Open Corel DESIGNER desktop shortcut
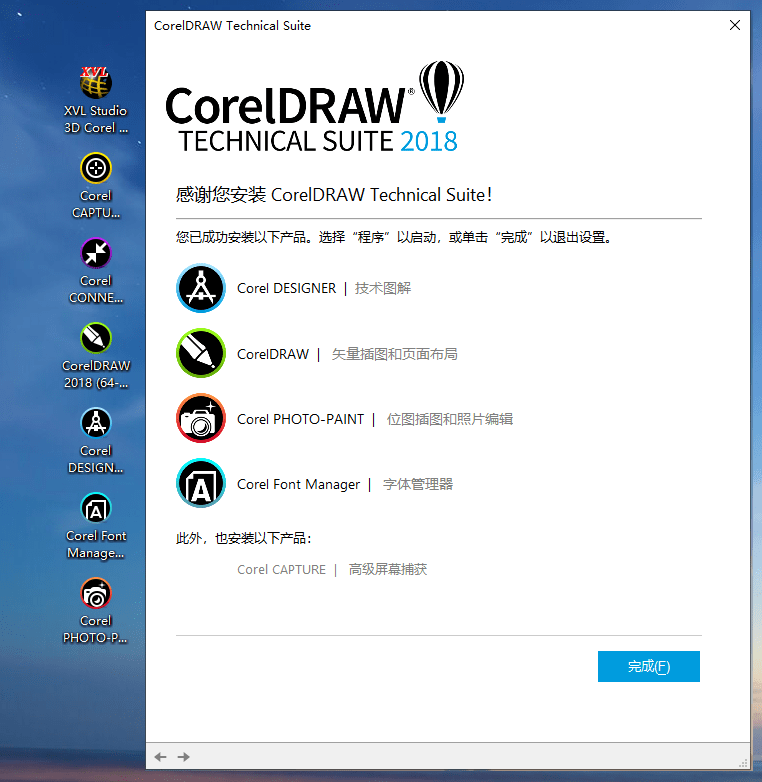This screenshot has height=782, width=762. coord(95,441)
